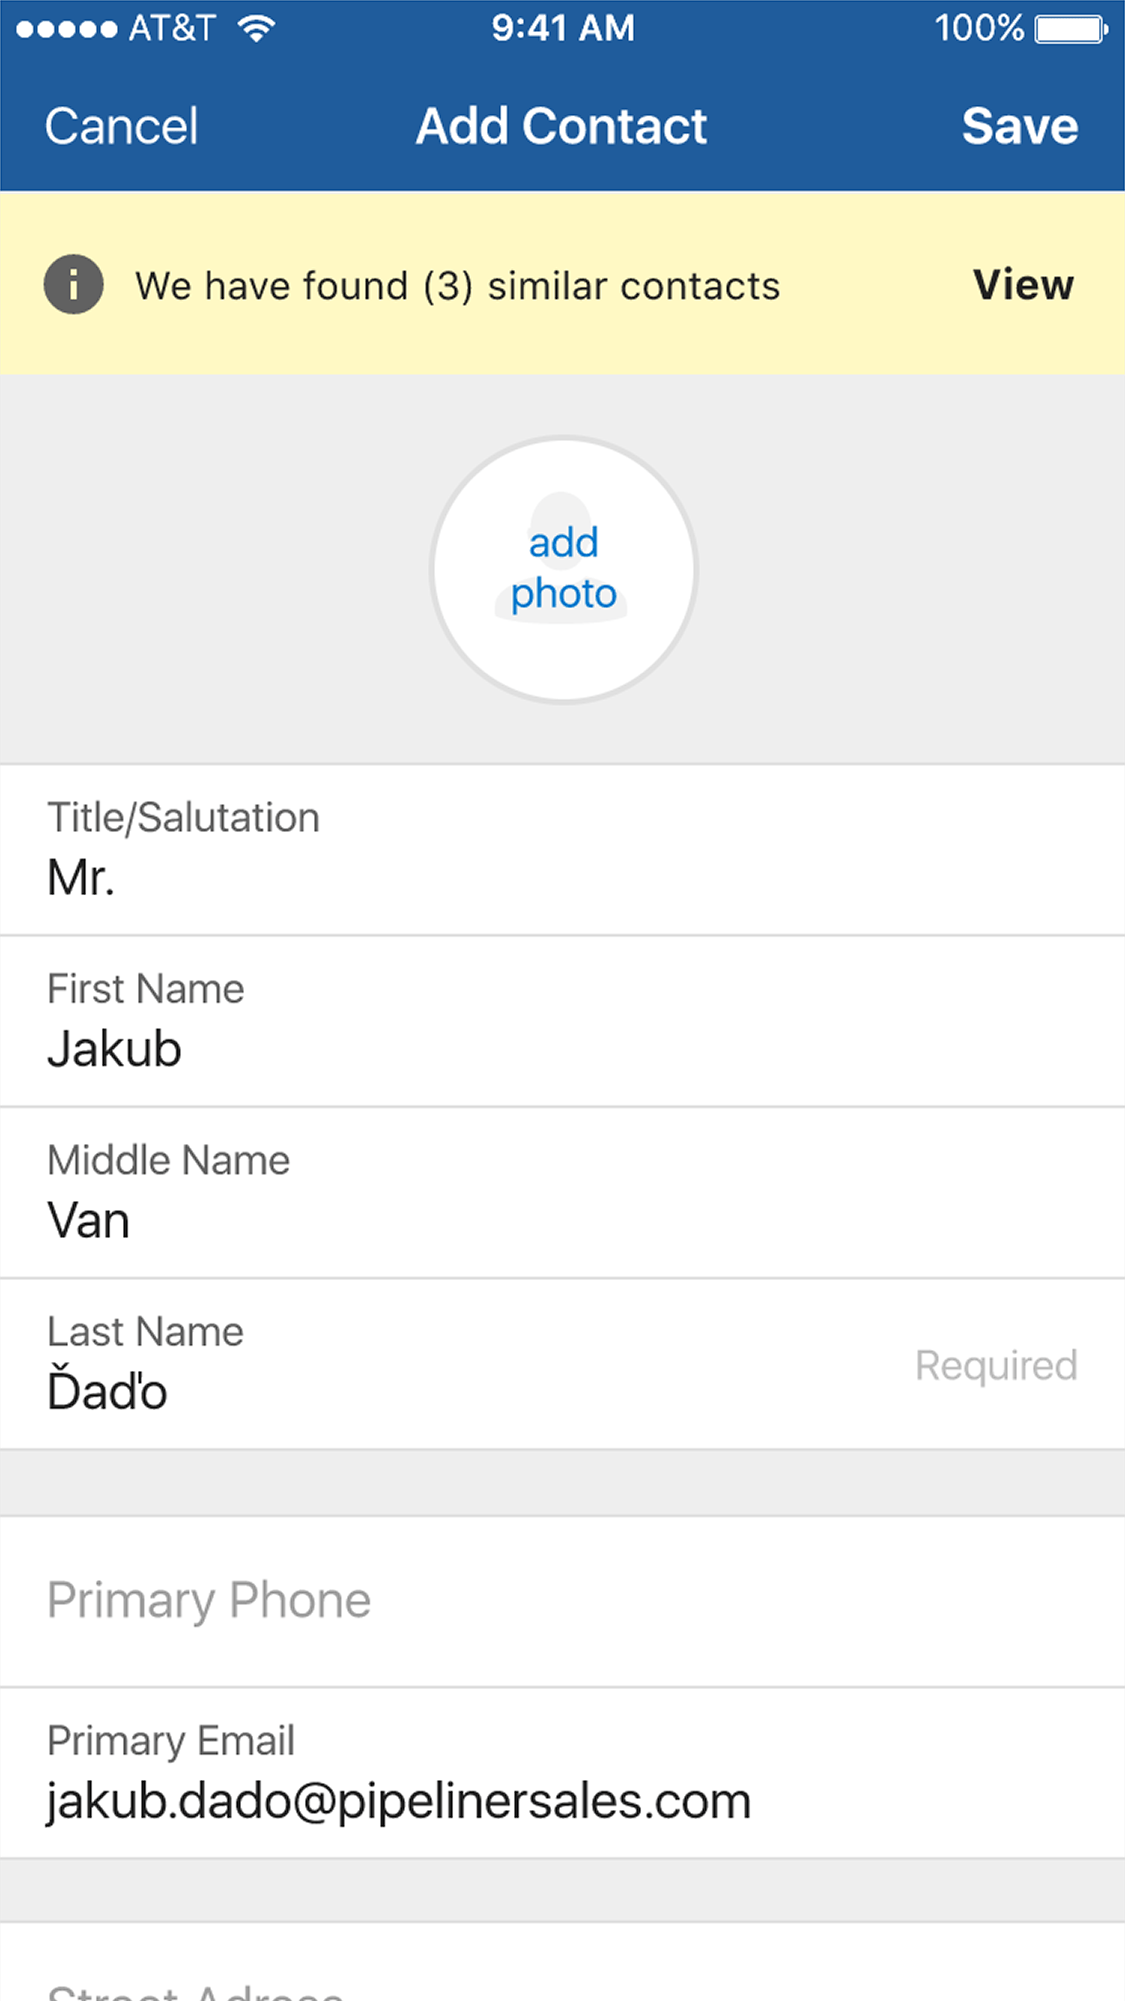Edit the First Name field Jakub

(x=562, y=1022)
